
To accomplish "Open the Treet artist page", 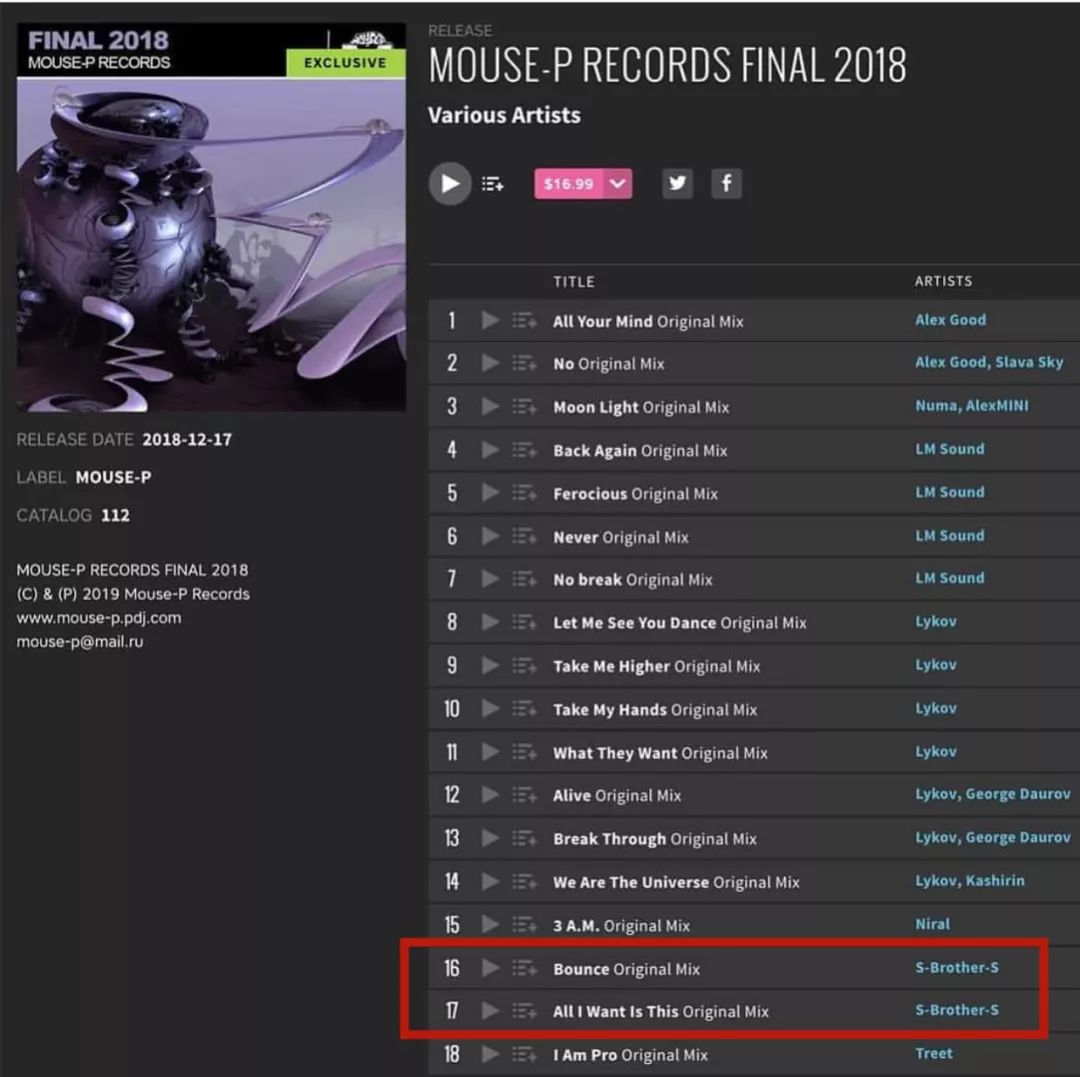I will coord(934,1053).
